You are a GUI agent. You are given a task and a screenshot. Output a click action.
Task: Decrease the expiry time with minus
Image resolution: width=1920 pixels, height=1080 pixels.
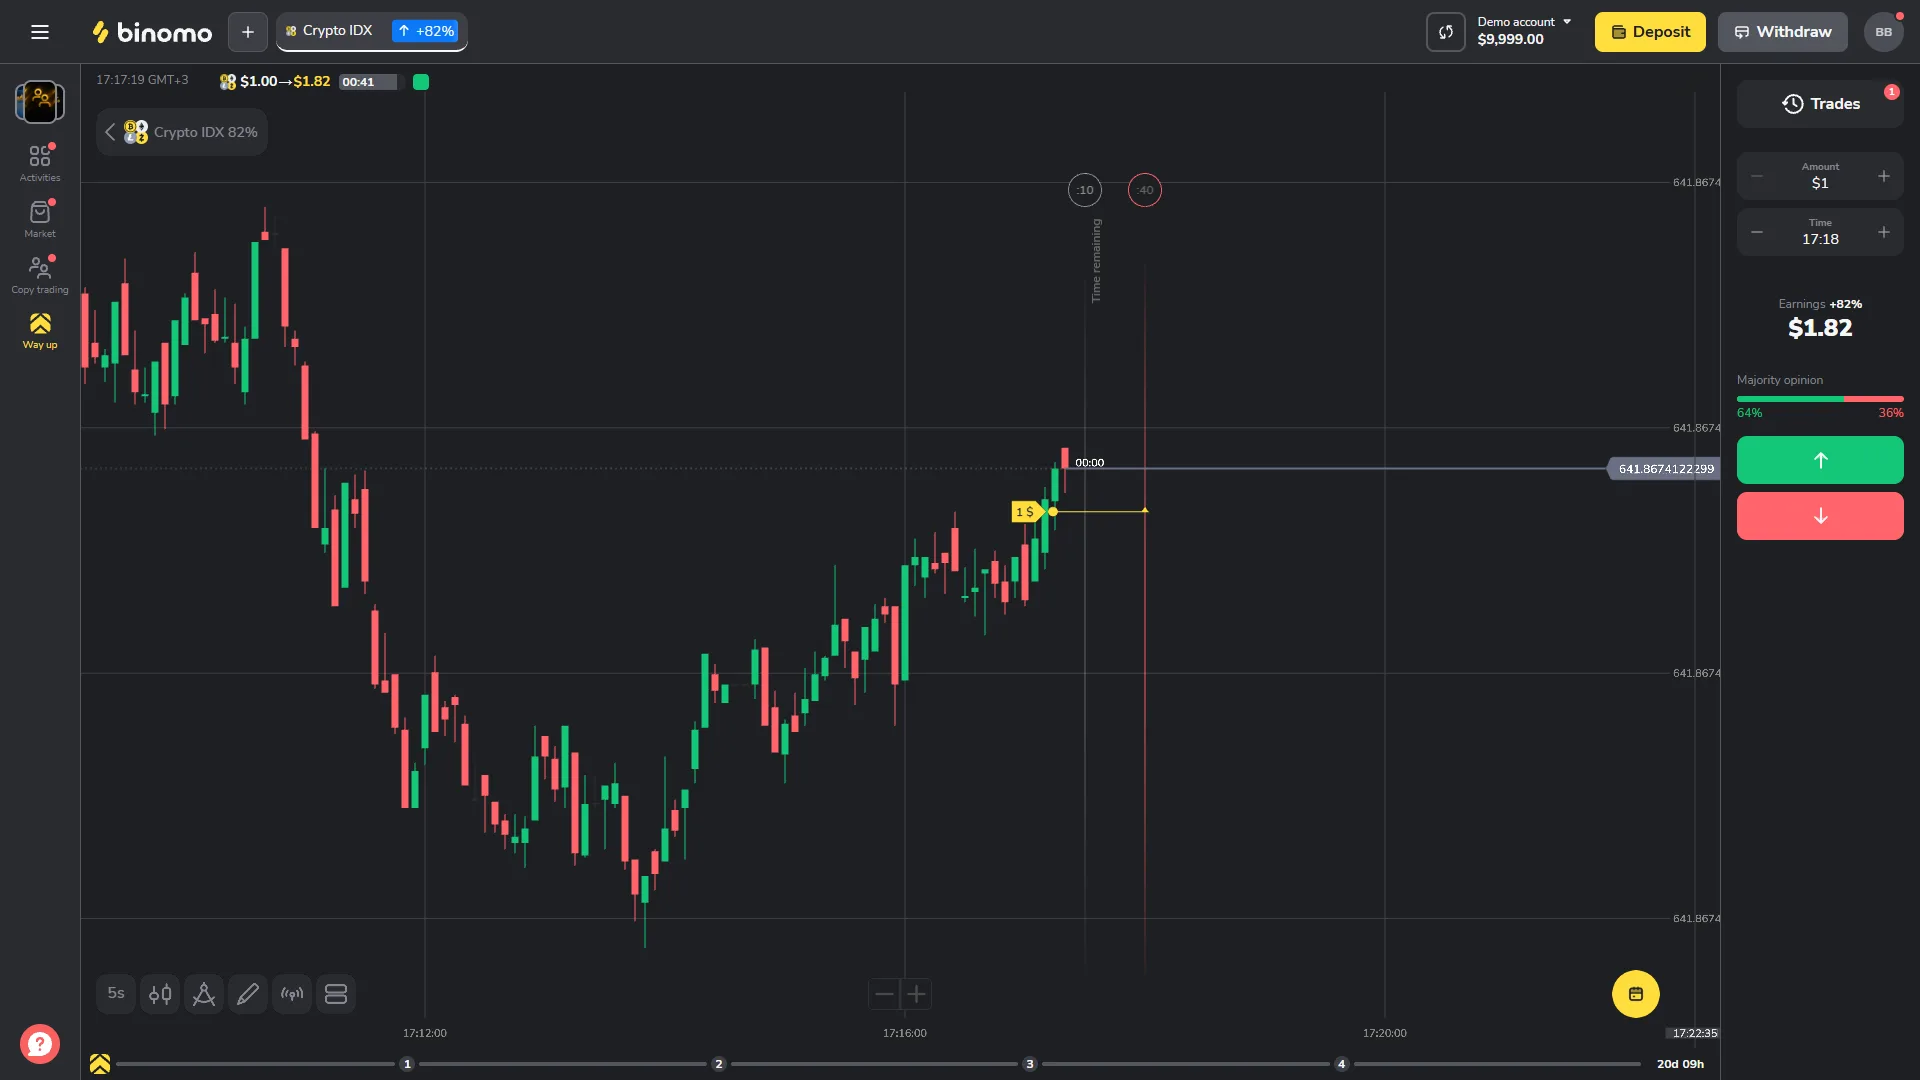[x=1757, y=232]
